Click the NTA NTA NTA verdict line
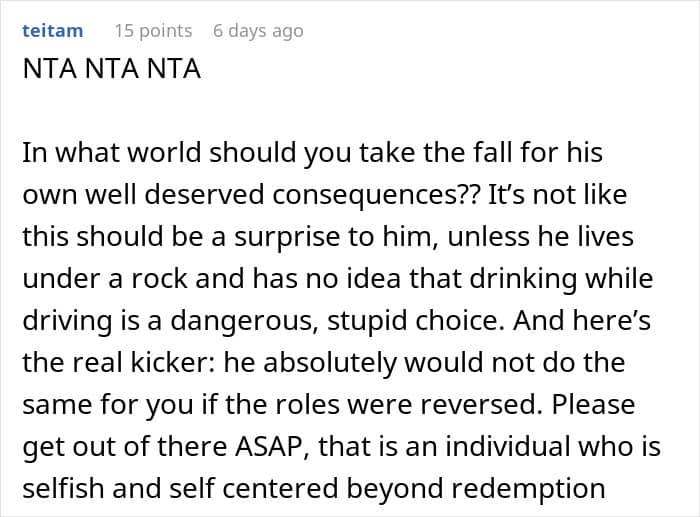 coord(112,69)
